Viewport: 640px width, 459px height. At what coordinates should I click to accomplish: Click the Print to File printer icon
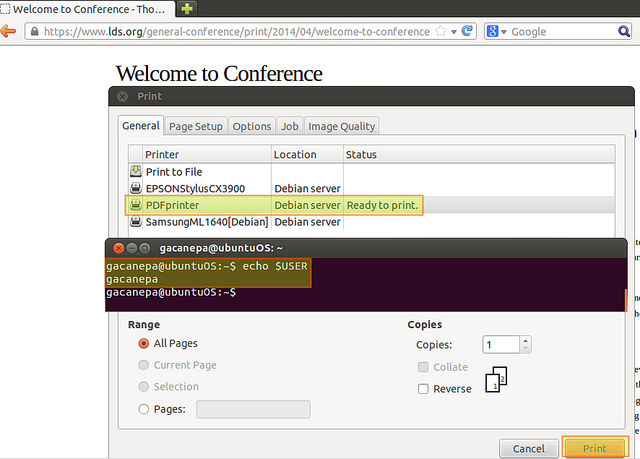pos(135,172)
